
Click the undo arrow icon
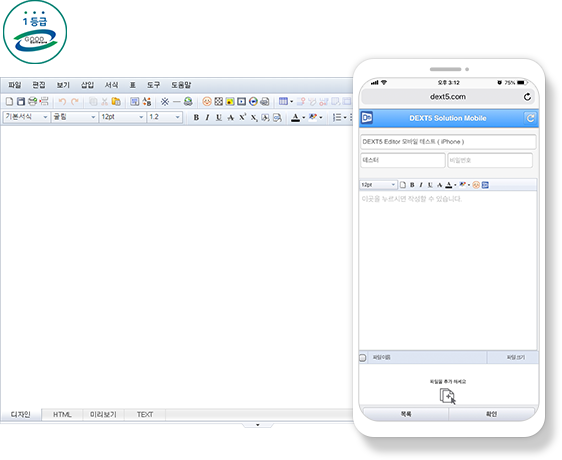[62, 101]
